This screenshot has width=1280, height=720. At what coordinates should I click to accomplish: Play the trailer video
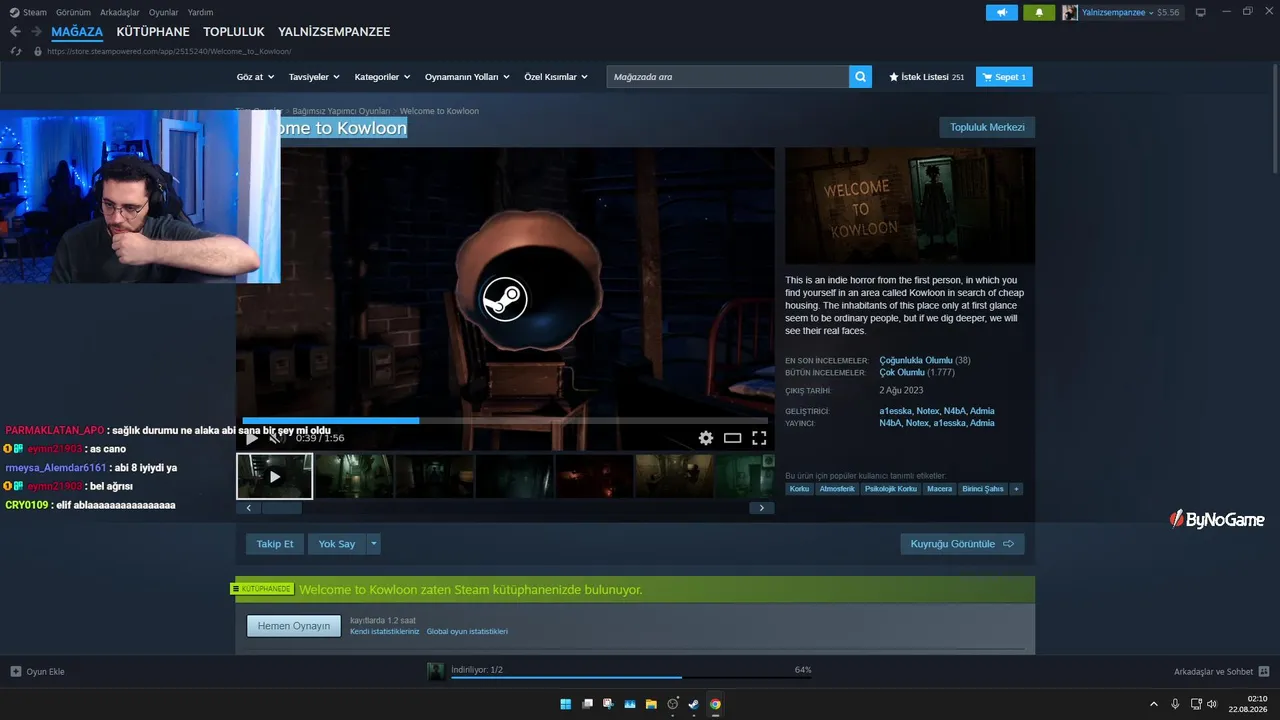click(x=252, y=438)
